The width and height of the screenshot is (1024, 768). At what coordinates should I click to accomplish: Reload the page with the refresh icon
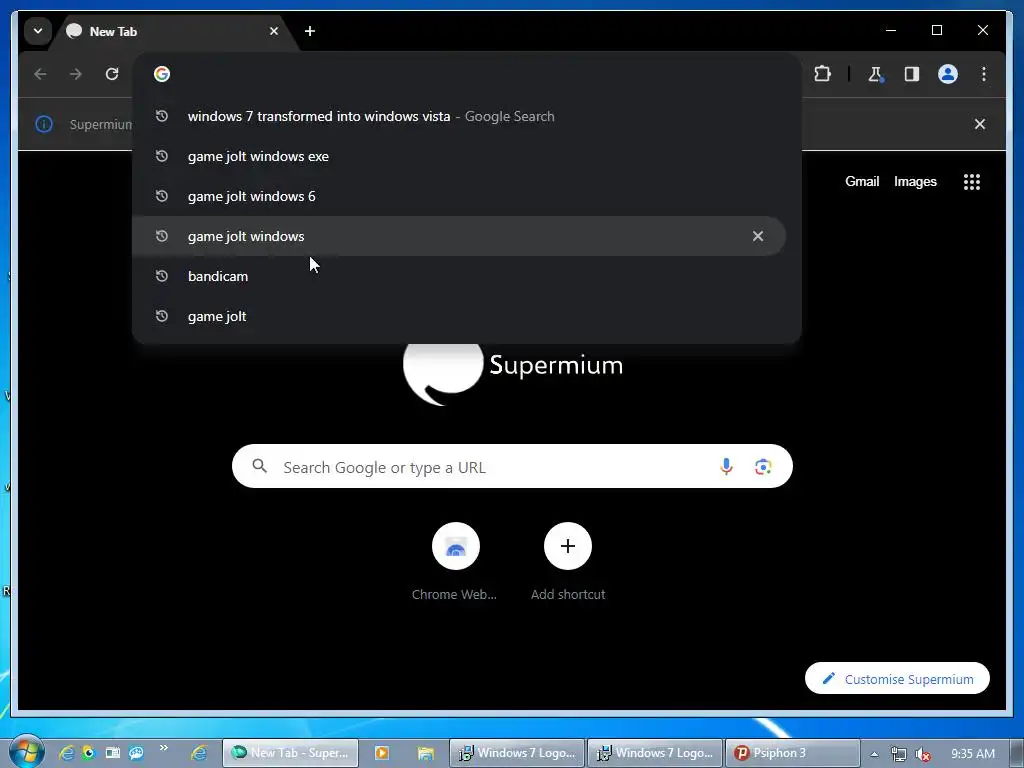point(112,74)
